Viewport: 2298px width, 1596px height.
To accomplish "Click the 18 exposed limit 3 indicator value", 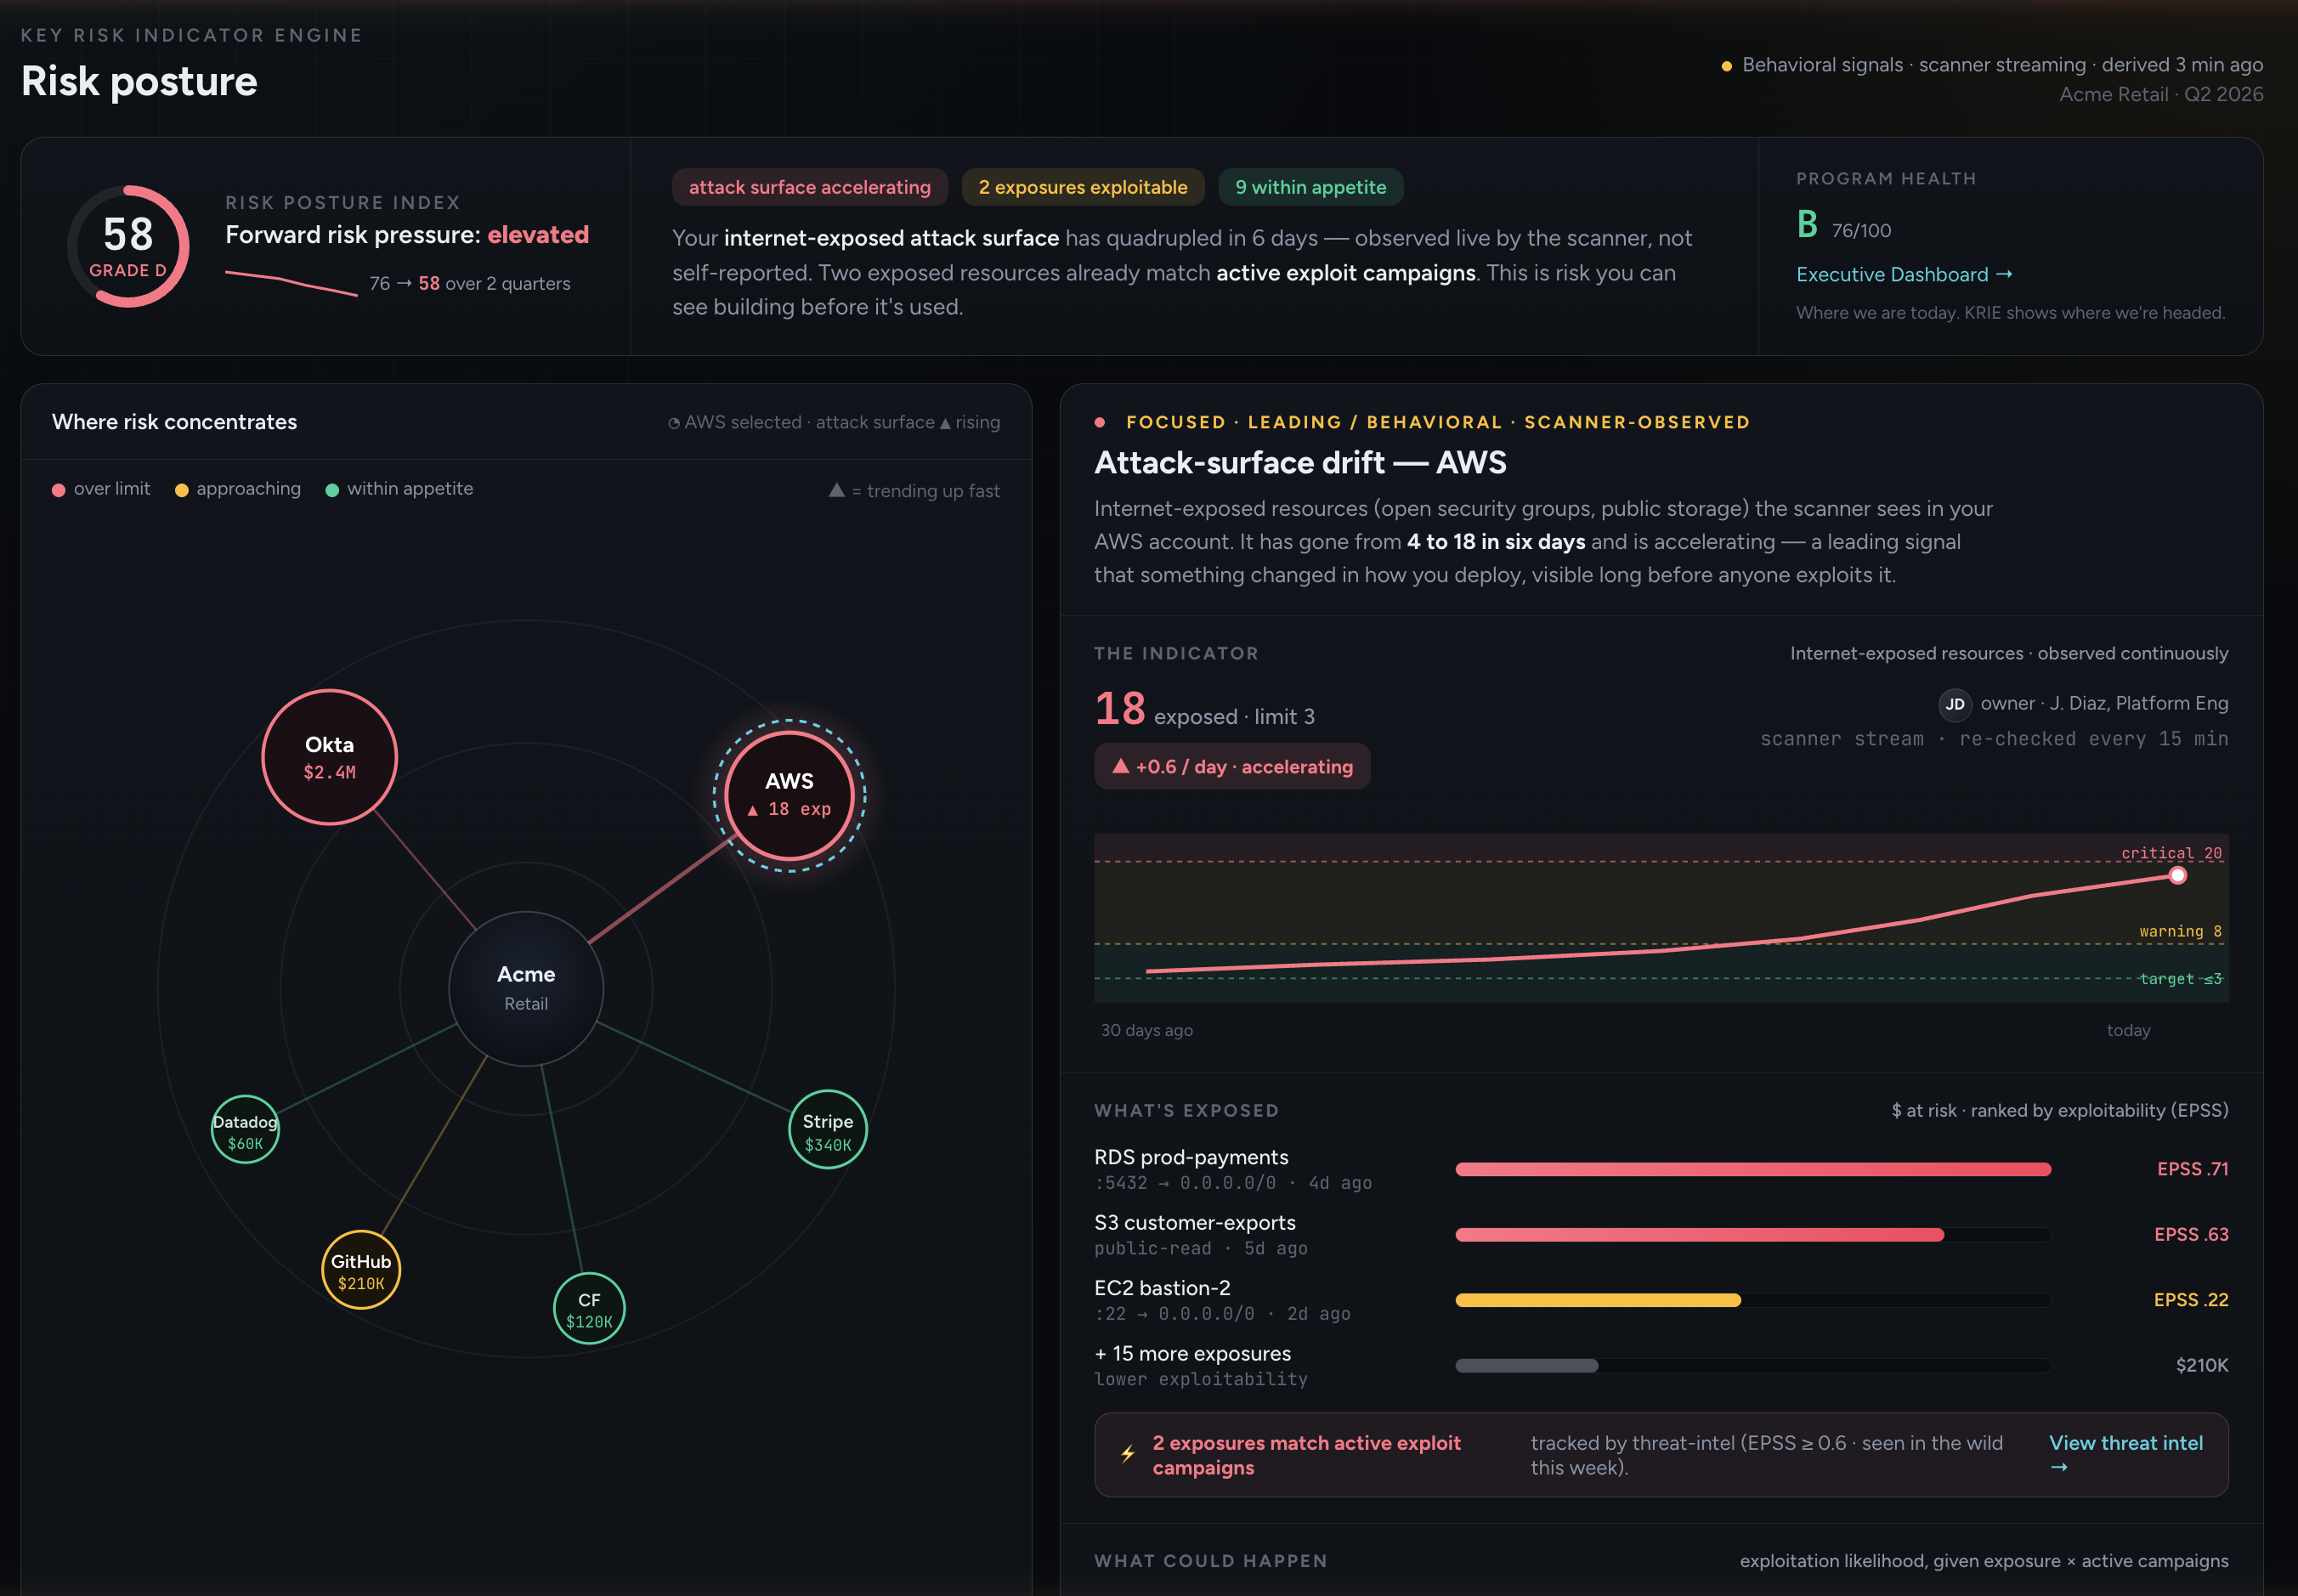I will point(1205,710).
